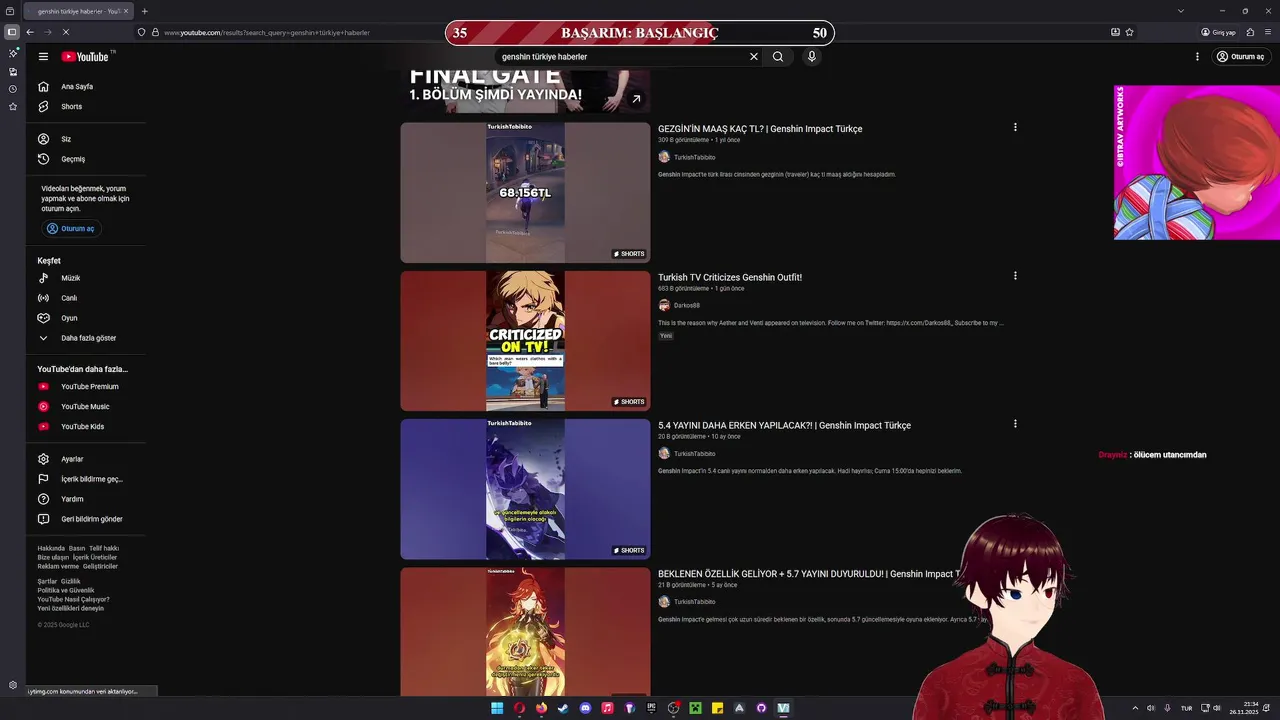Click the Gizlilik footer link
This screenshot has height=720, width=1280.
(x=71, y=582)
